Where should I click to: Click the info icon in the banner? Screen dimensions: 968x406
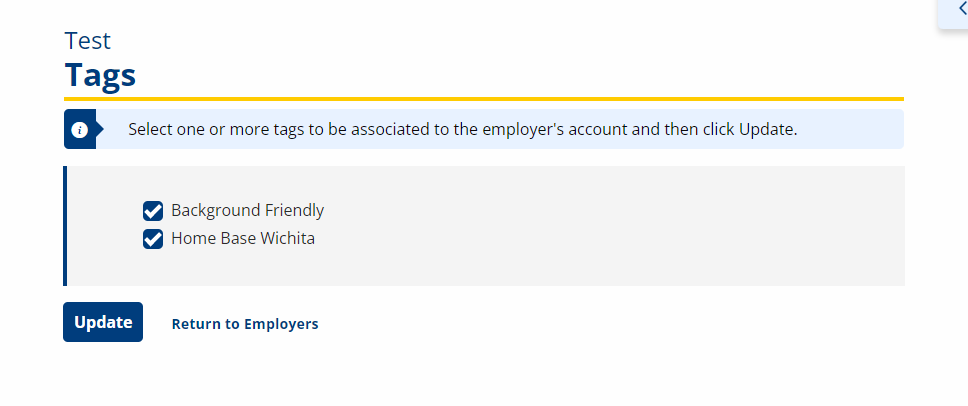[79, 130]
